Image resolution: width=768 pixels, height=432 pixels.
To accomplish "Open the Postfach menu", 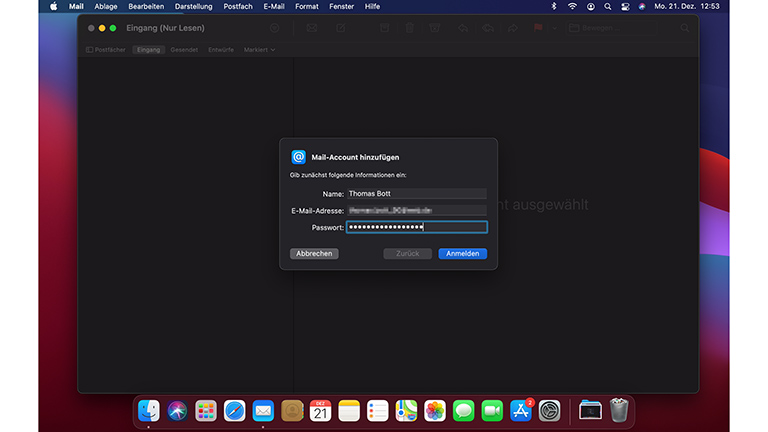I will [238, 6].
